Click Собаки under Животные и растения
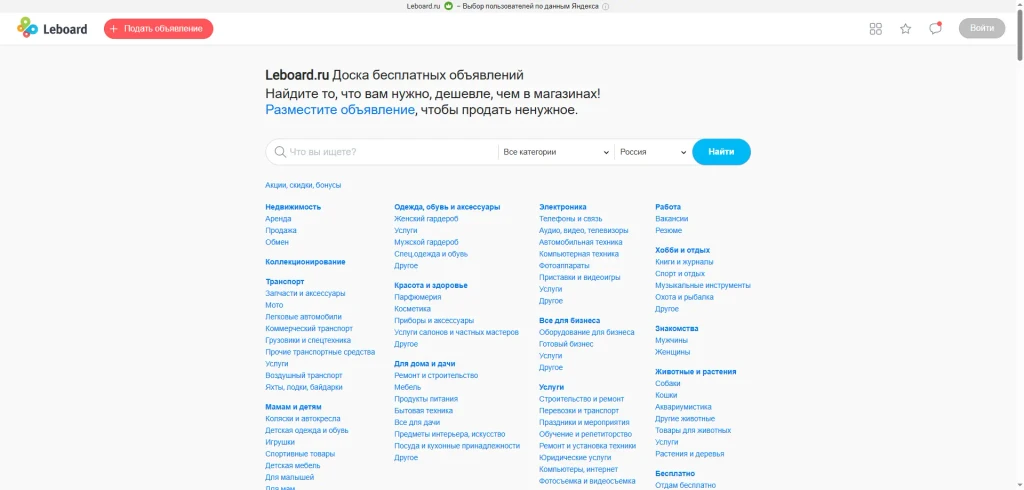The image size is (1024, 490). point(668,384)
